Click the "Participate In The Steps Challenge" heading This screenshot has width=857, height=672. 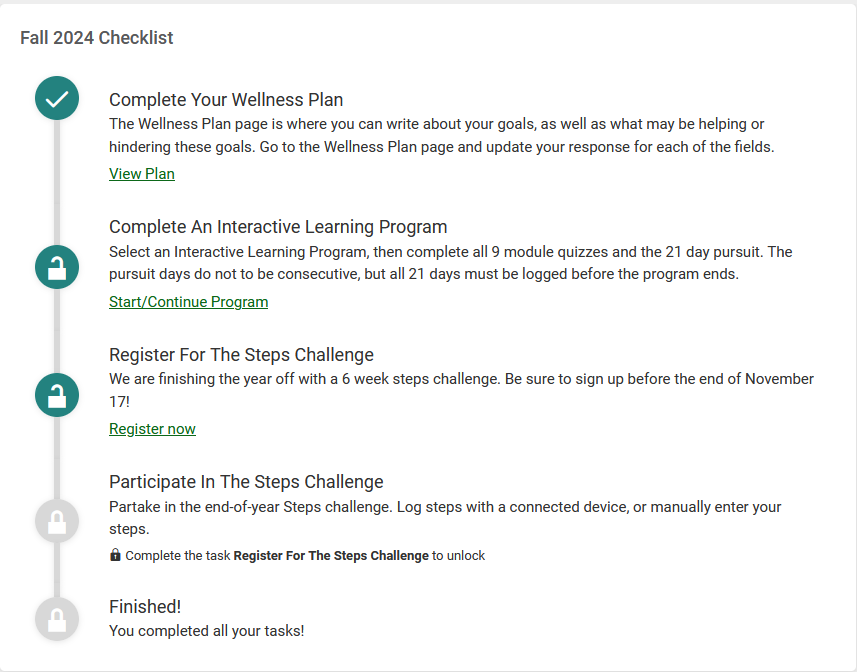(246, 482)
